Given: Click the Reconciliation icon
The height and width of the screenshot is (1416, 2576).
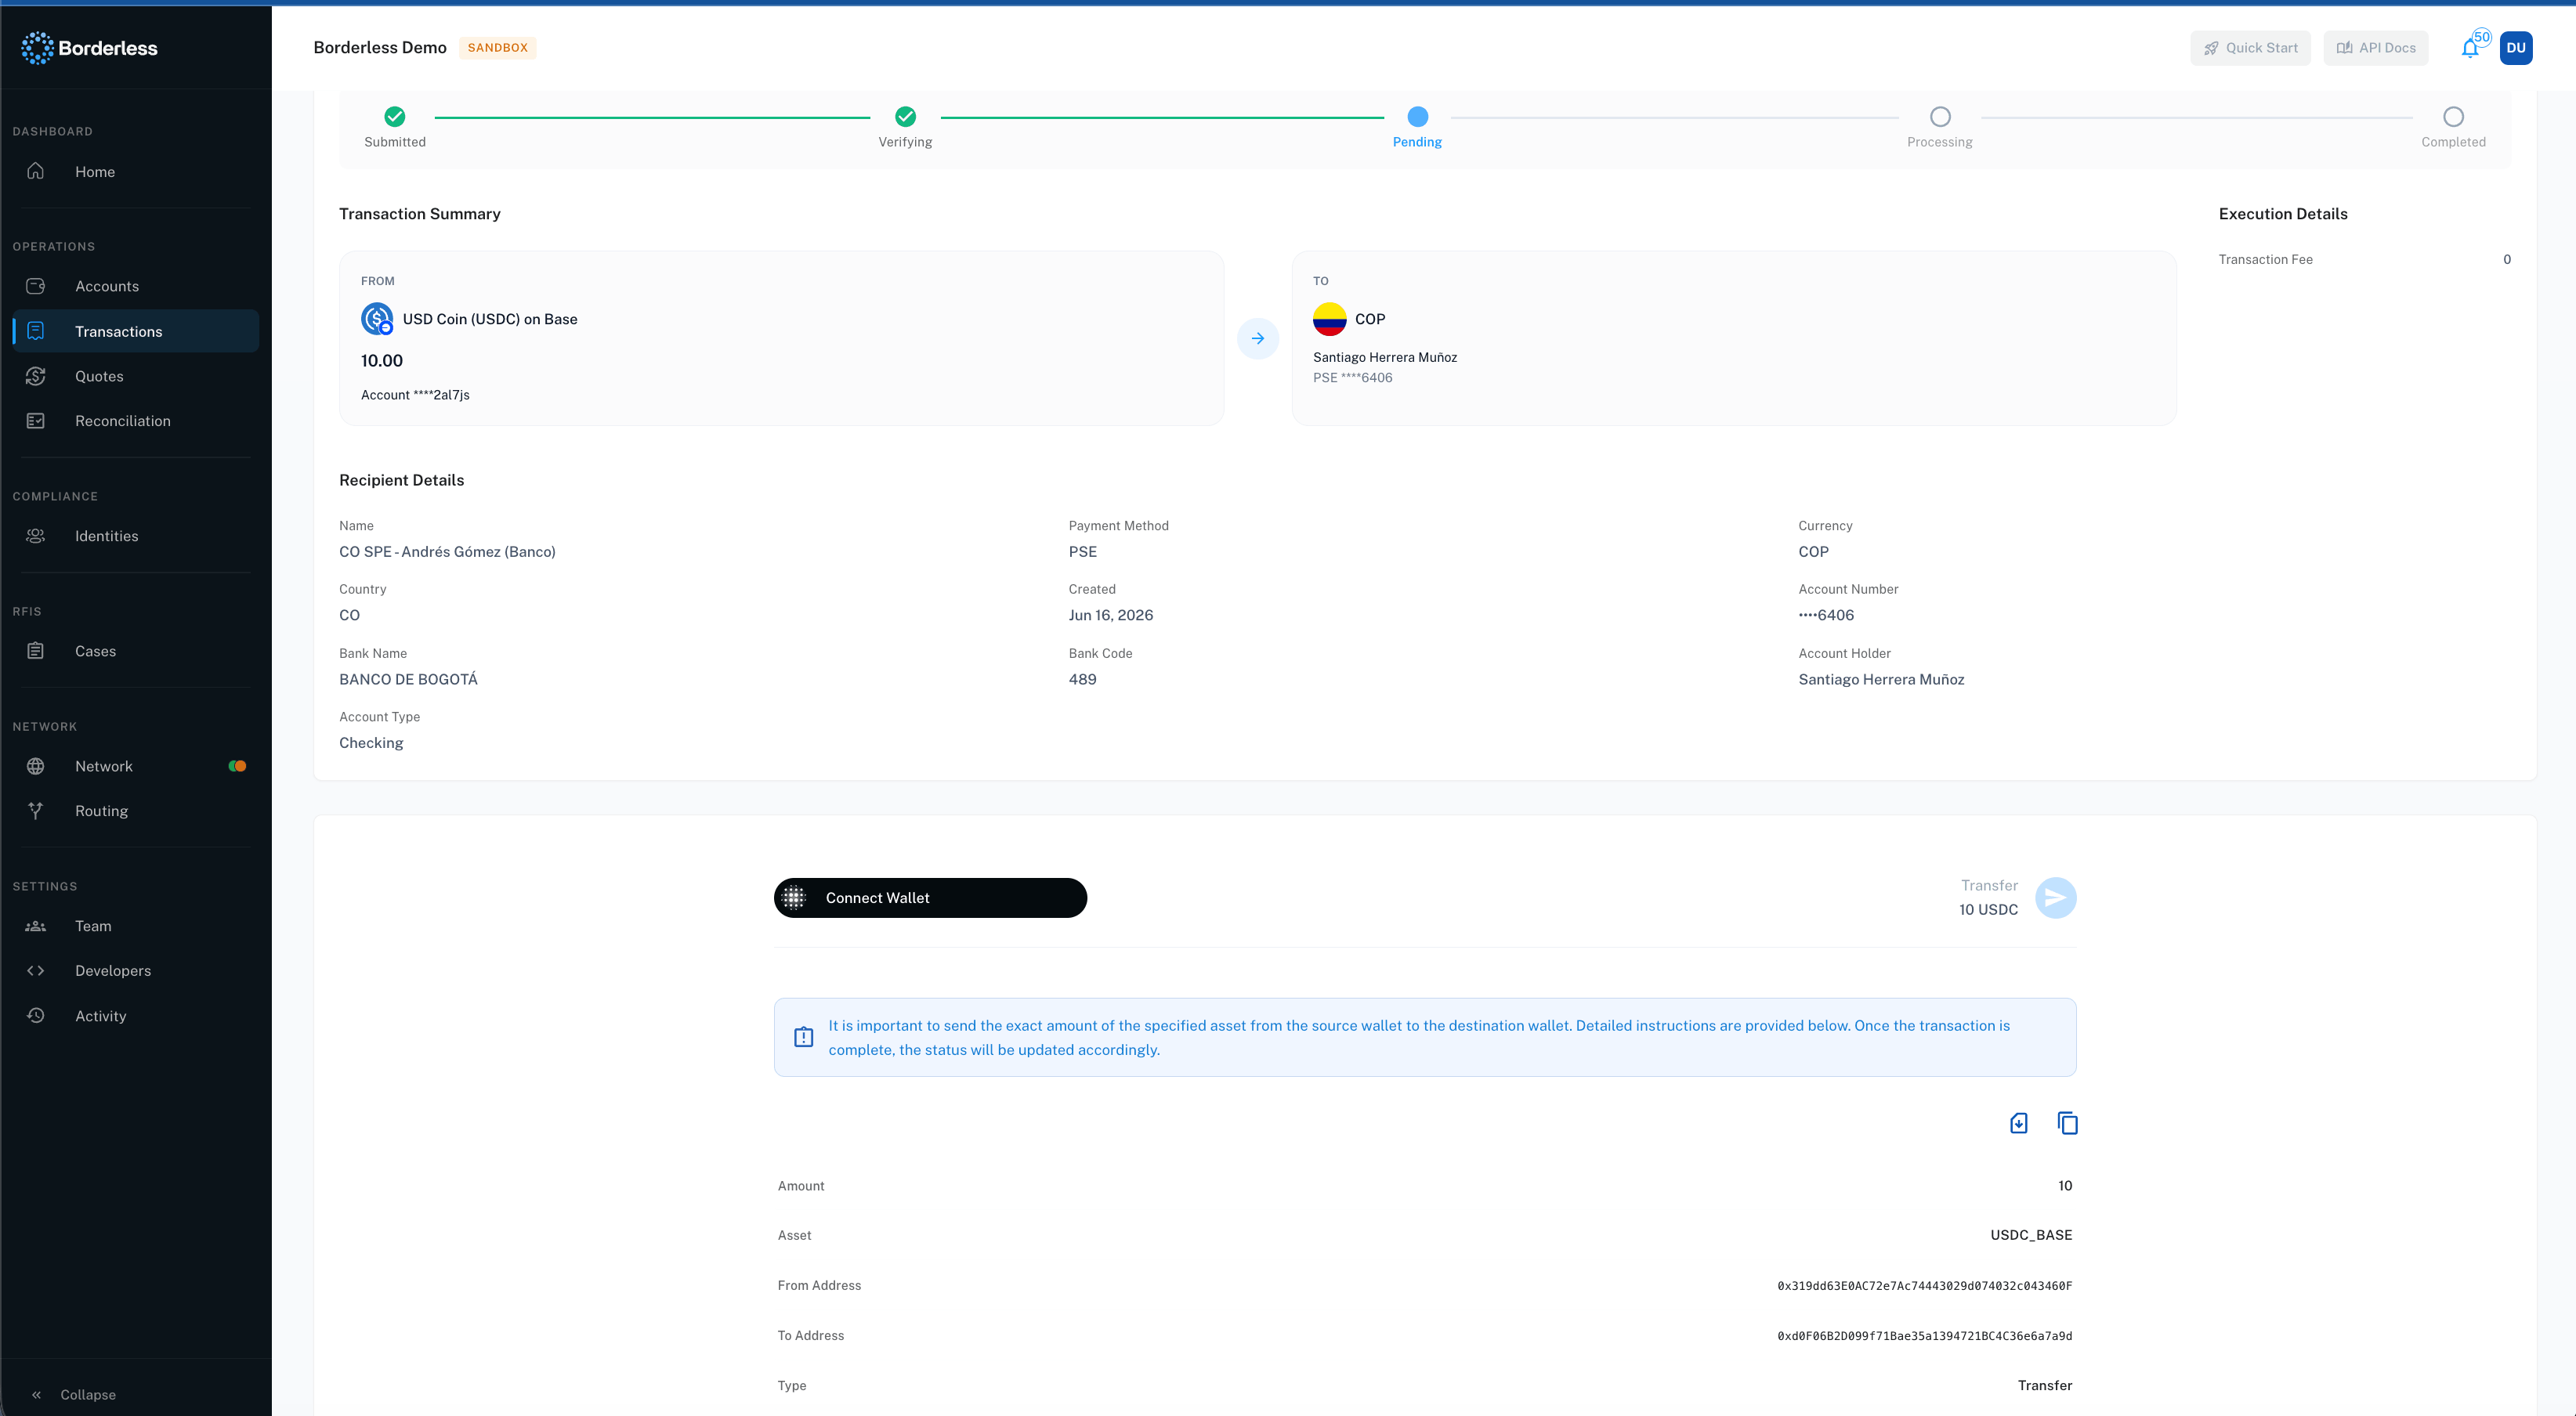Looking at the screenshot, I should [x=36, y=421].
